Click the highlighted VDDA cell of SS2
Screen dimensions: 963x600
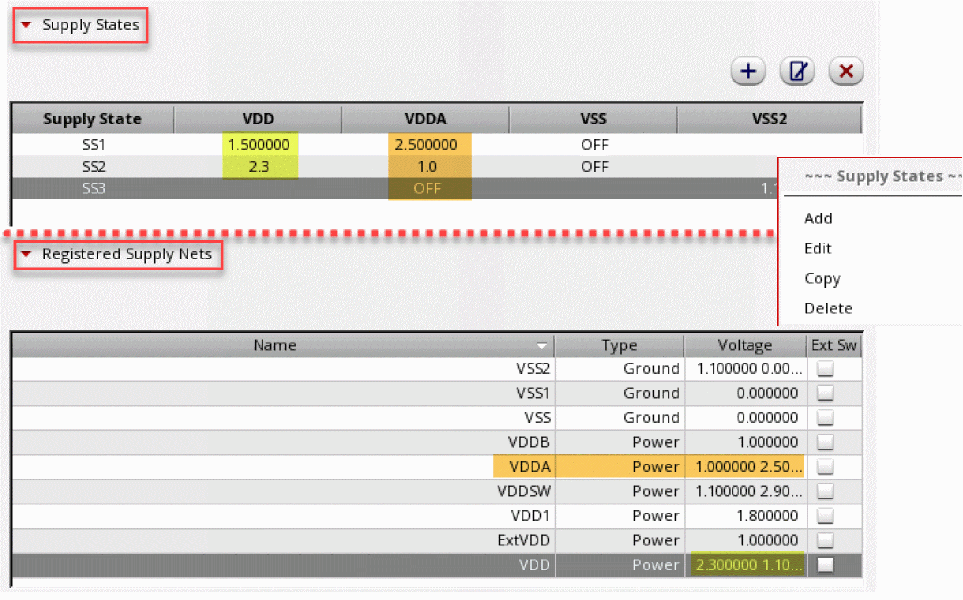tap(429, 167)
